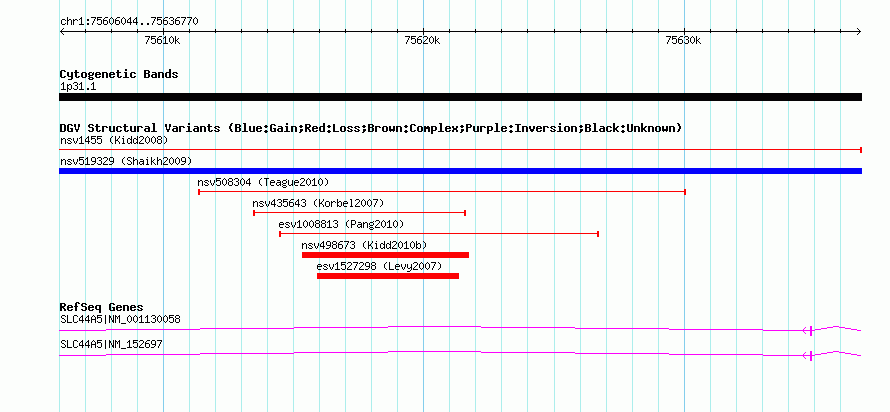Click the nsv498673 (Kidd2010b) label

(x=364, y=245)
